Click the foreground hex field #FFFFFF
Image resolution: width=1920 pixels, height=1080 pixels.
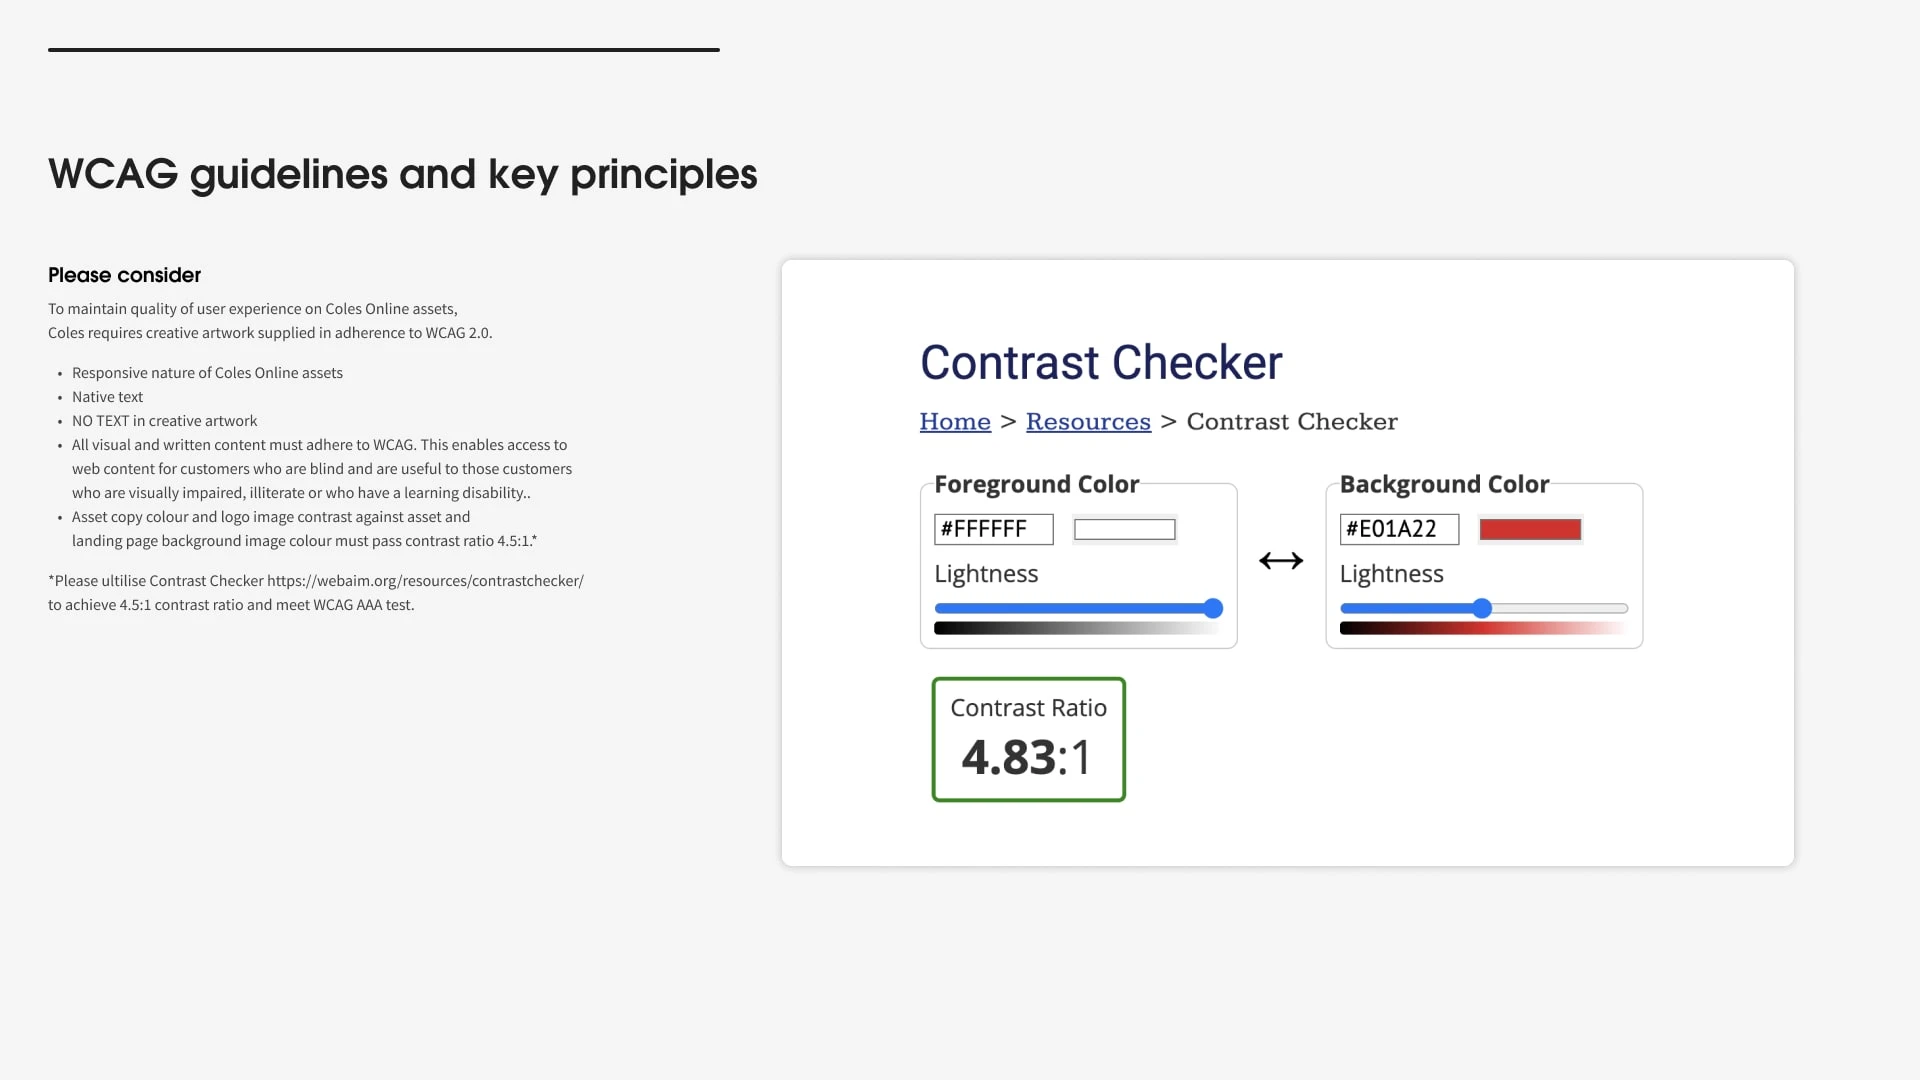point(994,529)
